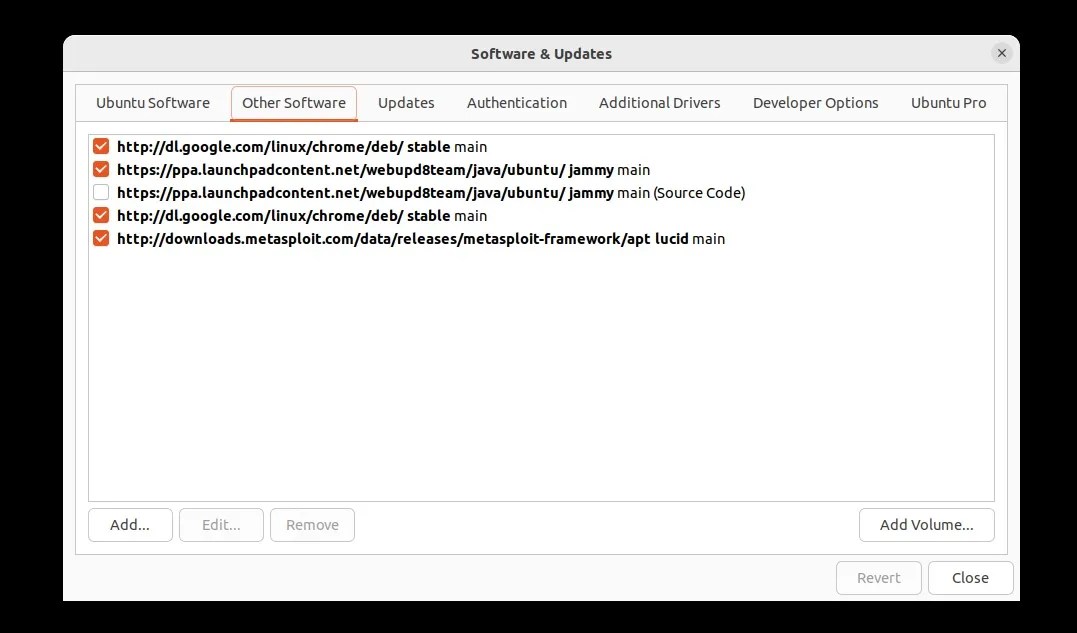Select the metasploit-framework repository row
The width and height of the screenshot is (1077, 633).
(420, 238)
